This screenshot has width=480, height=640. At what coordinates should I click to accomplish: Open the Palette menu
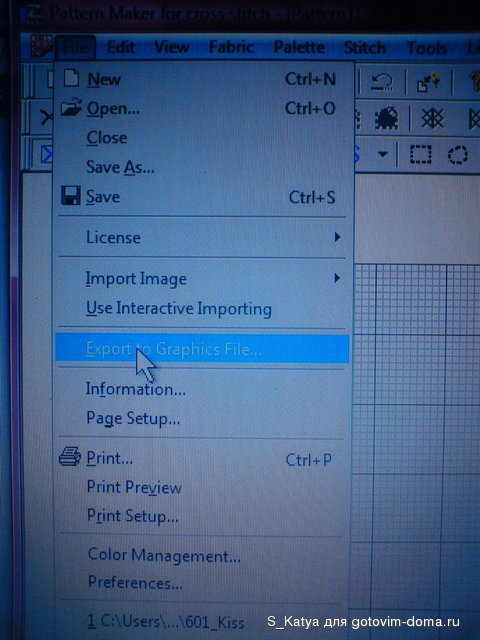(299, 47)
